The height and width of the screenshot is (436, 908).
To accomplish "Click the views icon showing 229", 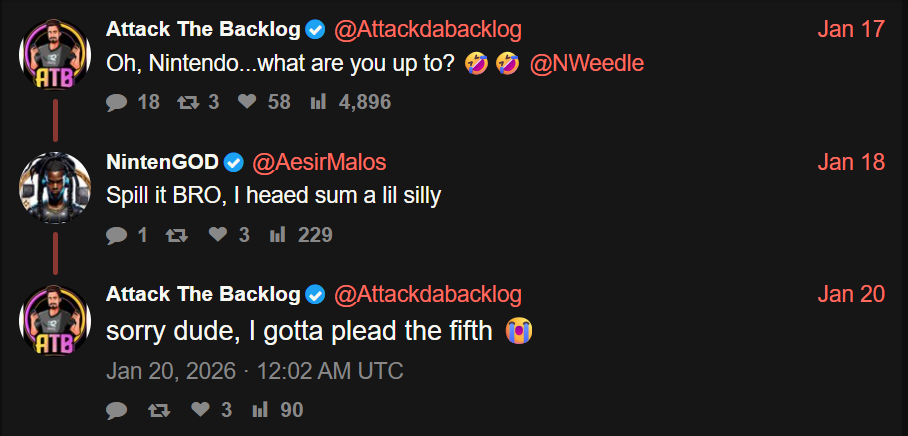I will point(278,236).
